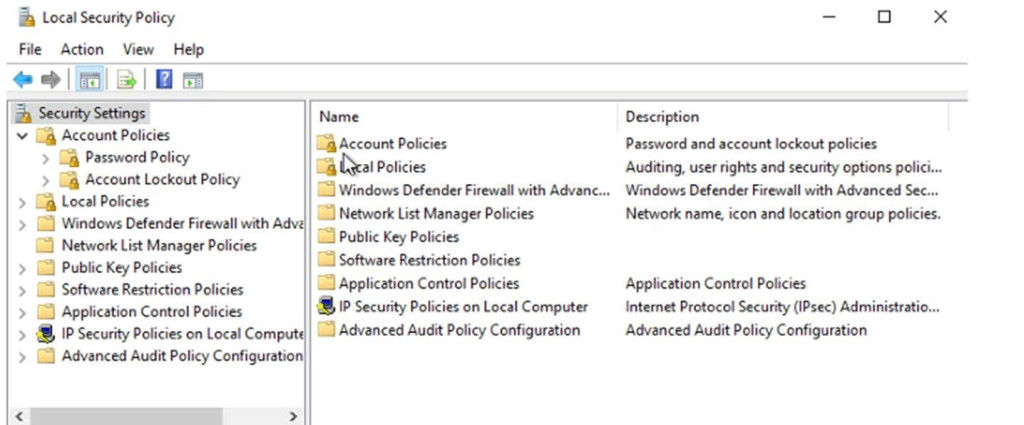Image resolution: width=1024 pixels, height=425 pixels.
Task: Click the Forward arrow toolbar icon
Action: 50,80
